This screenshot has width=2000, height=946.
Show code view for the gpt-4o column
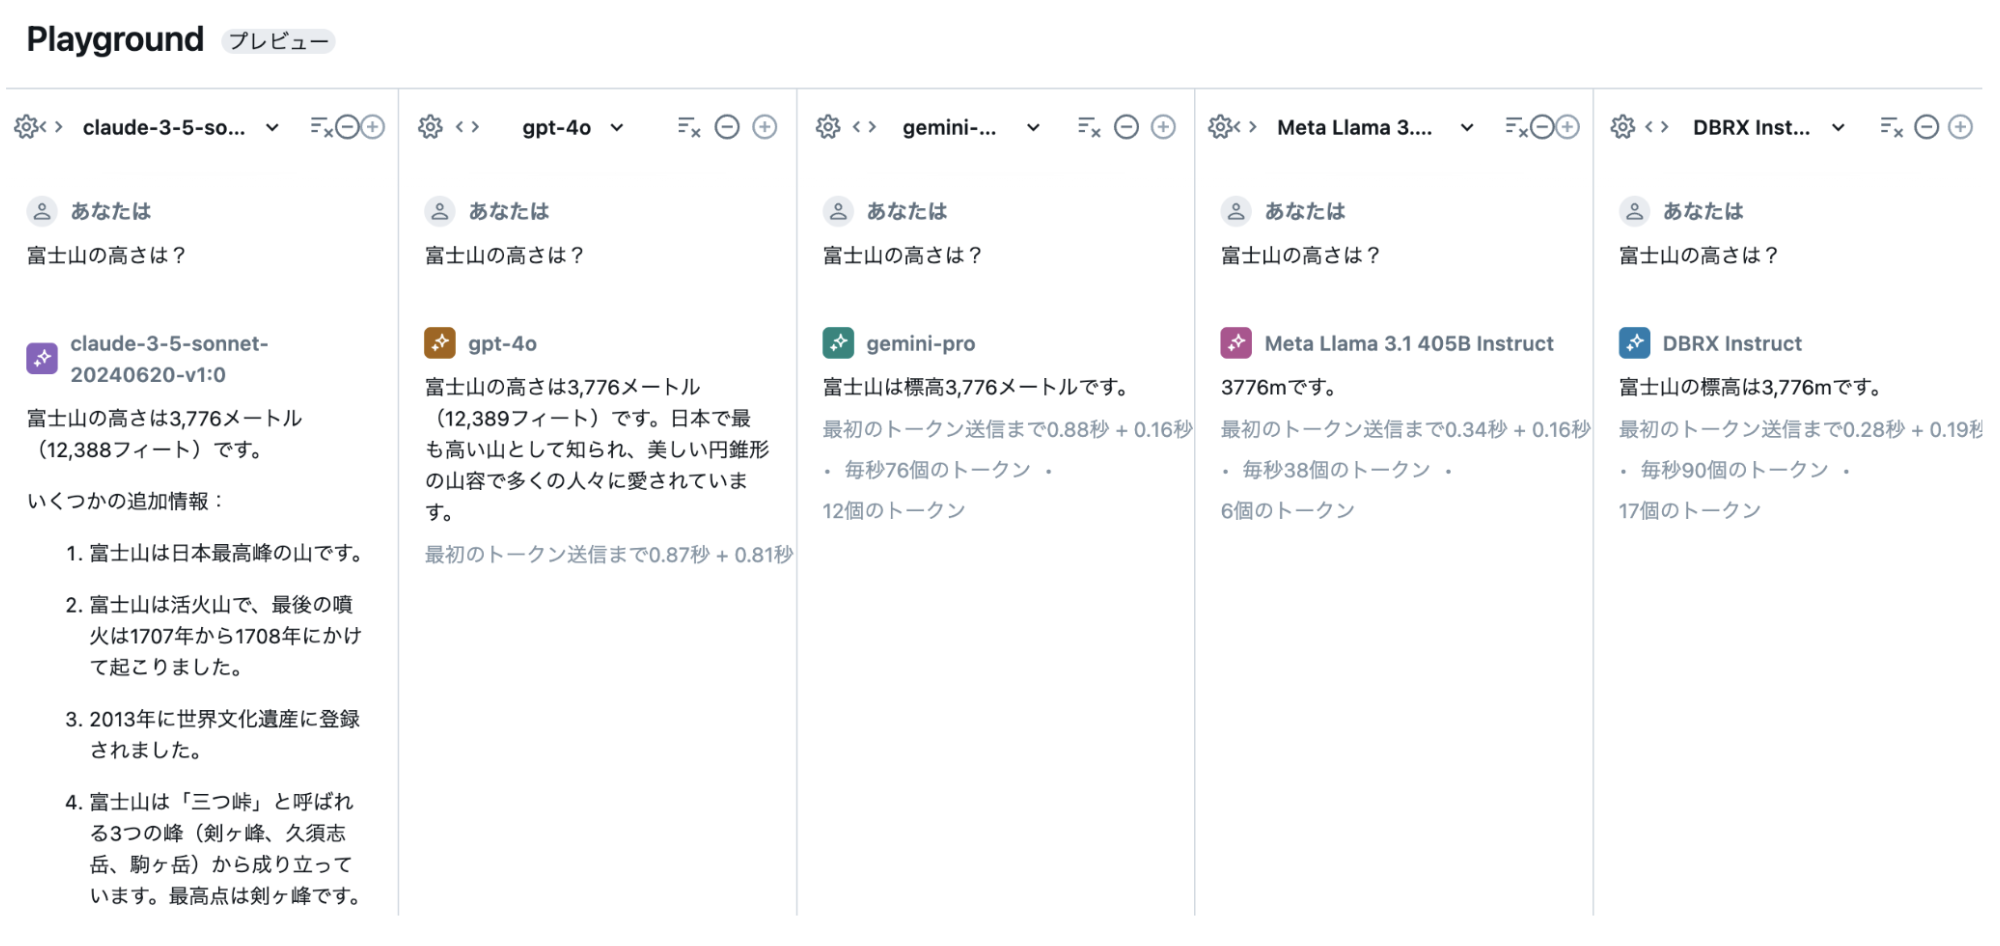[x=467, y=127]
